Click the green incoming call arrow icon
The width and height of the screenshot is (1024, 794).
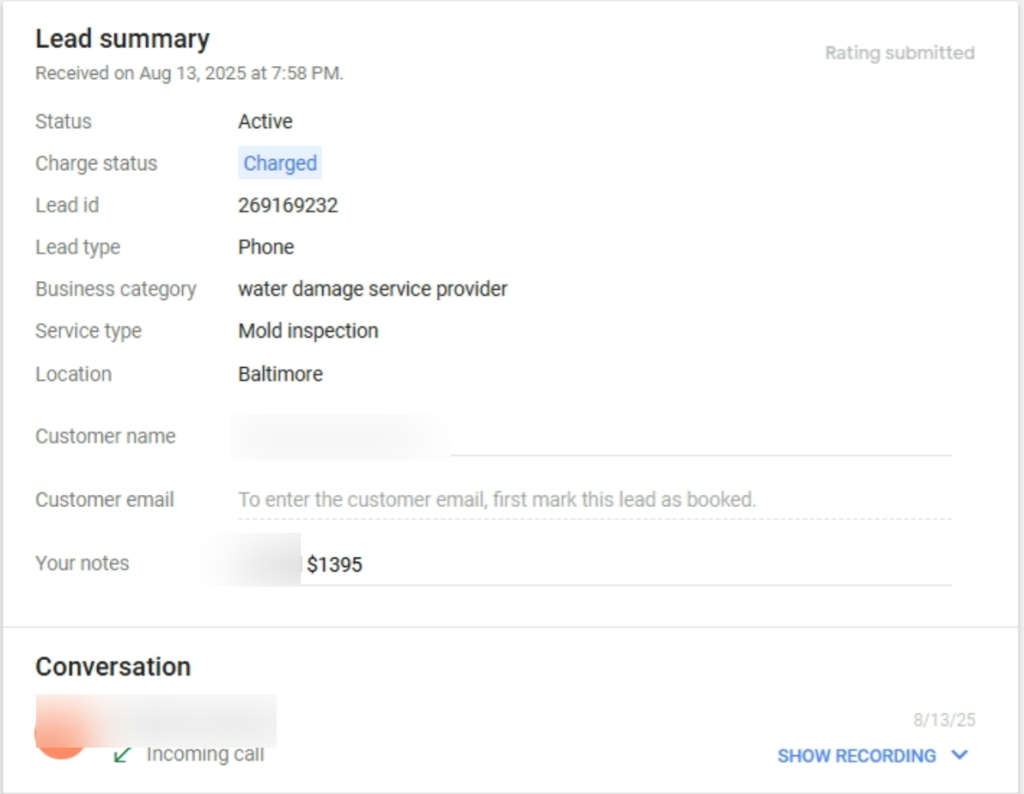pos(123,755)
